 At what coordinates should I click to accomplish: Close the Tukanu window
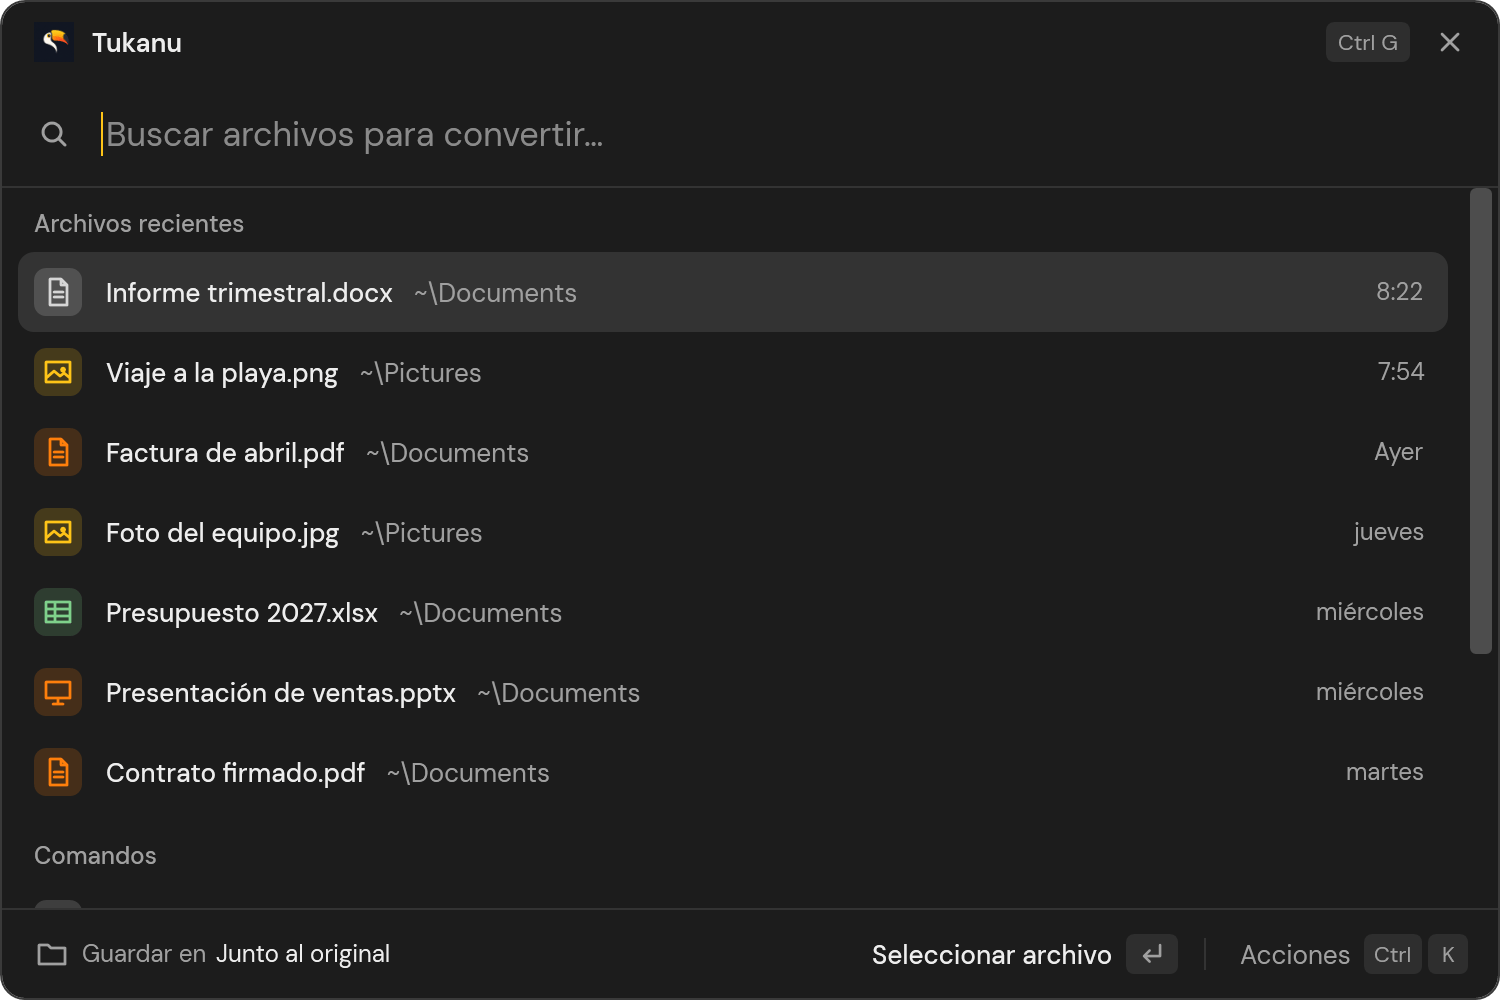pos(1450,42)
